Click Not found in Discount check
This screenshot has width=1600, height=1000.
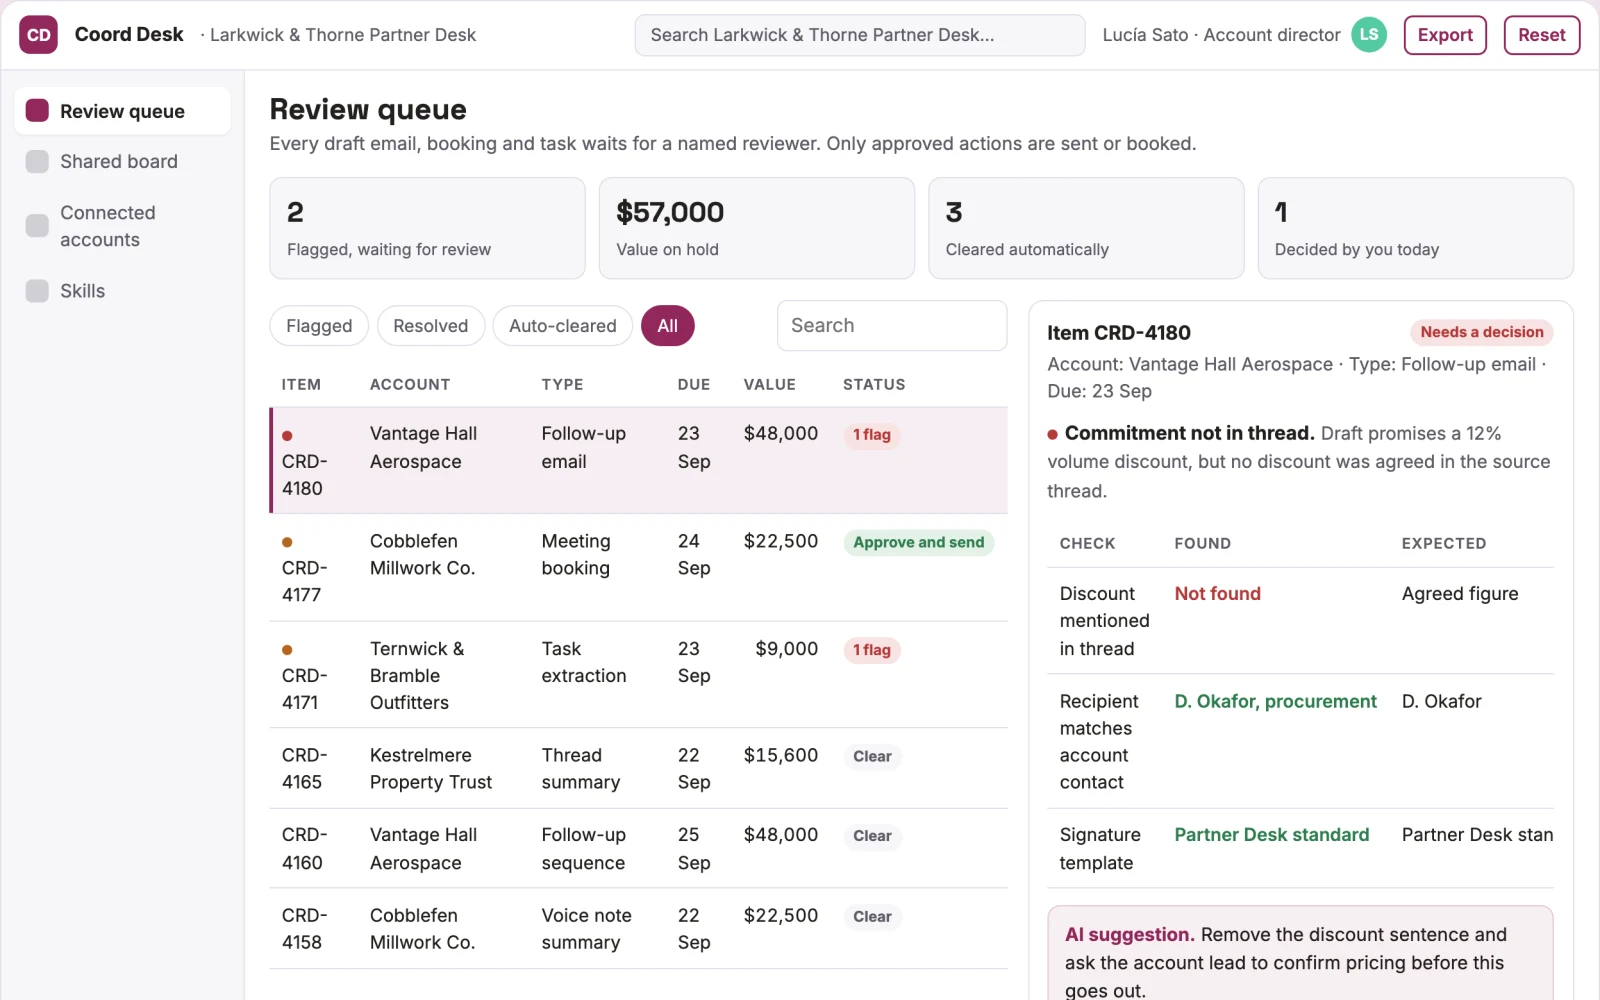pos(1217,594)
